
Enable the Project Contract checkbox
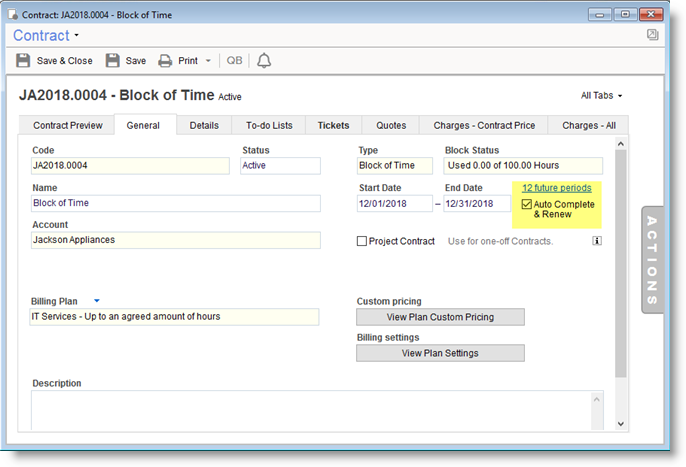[362, 241]
